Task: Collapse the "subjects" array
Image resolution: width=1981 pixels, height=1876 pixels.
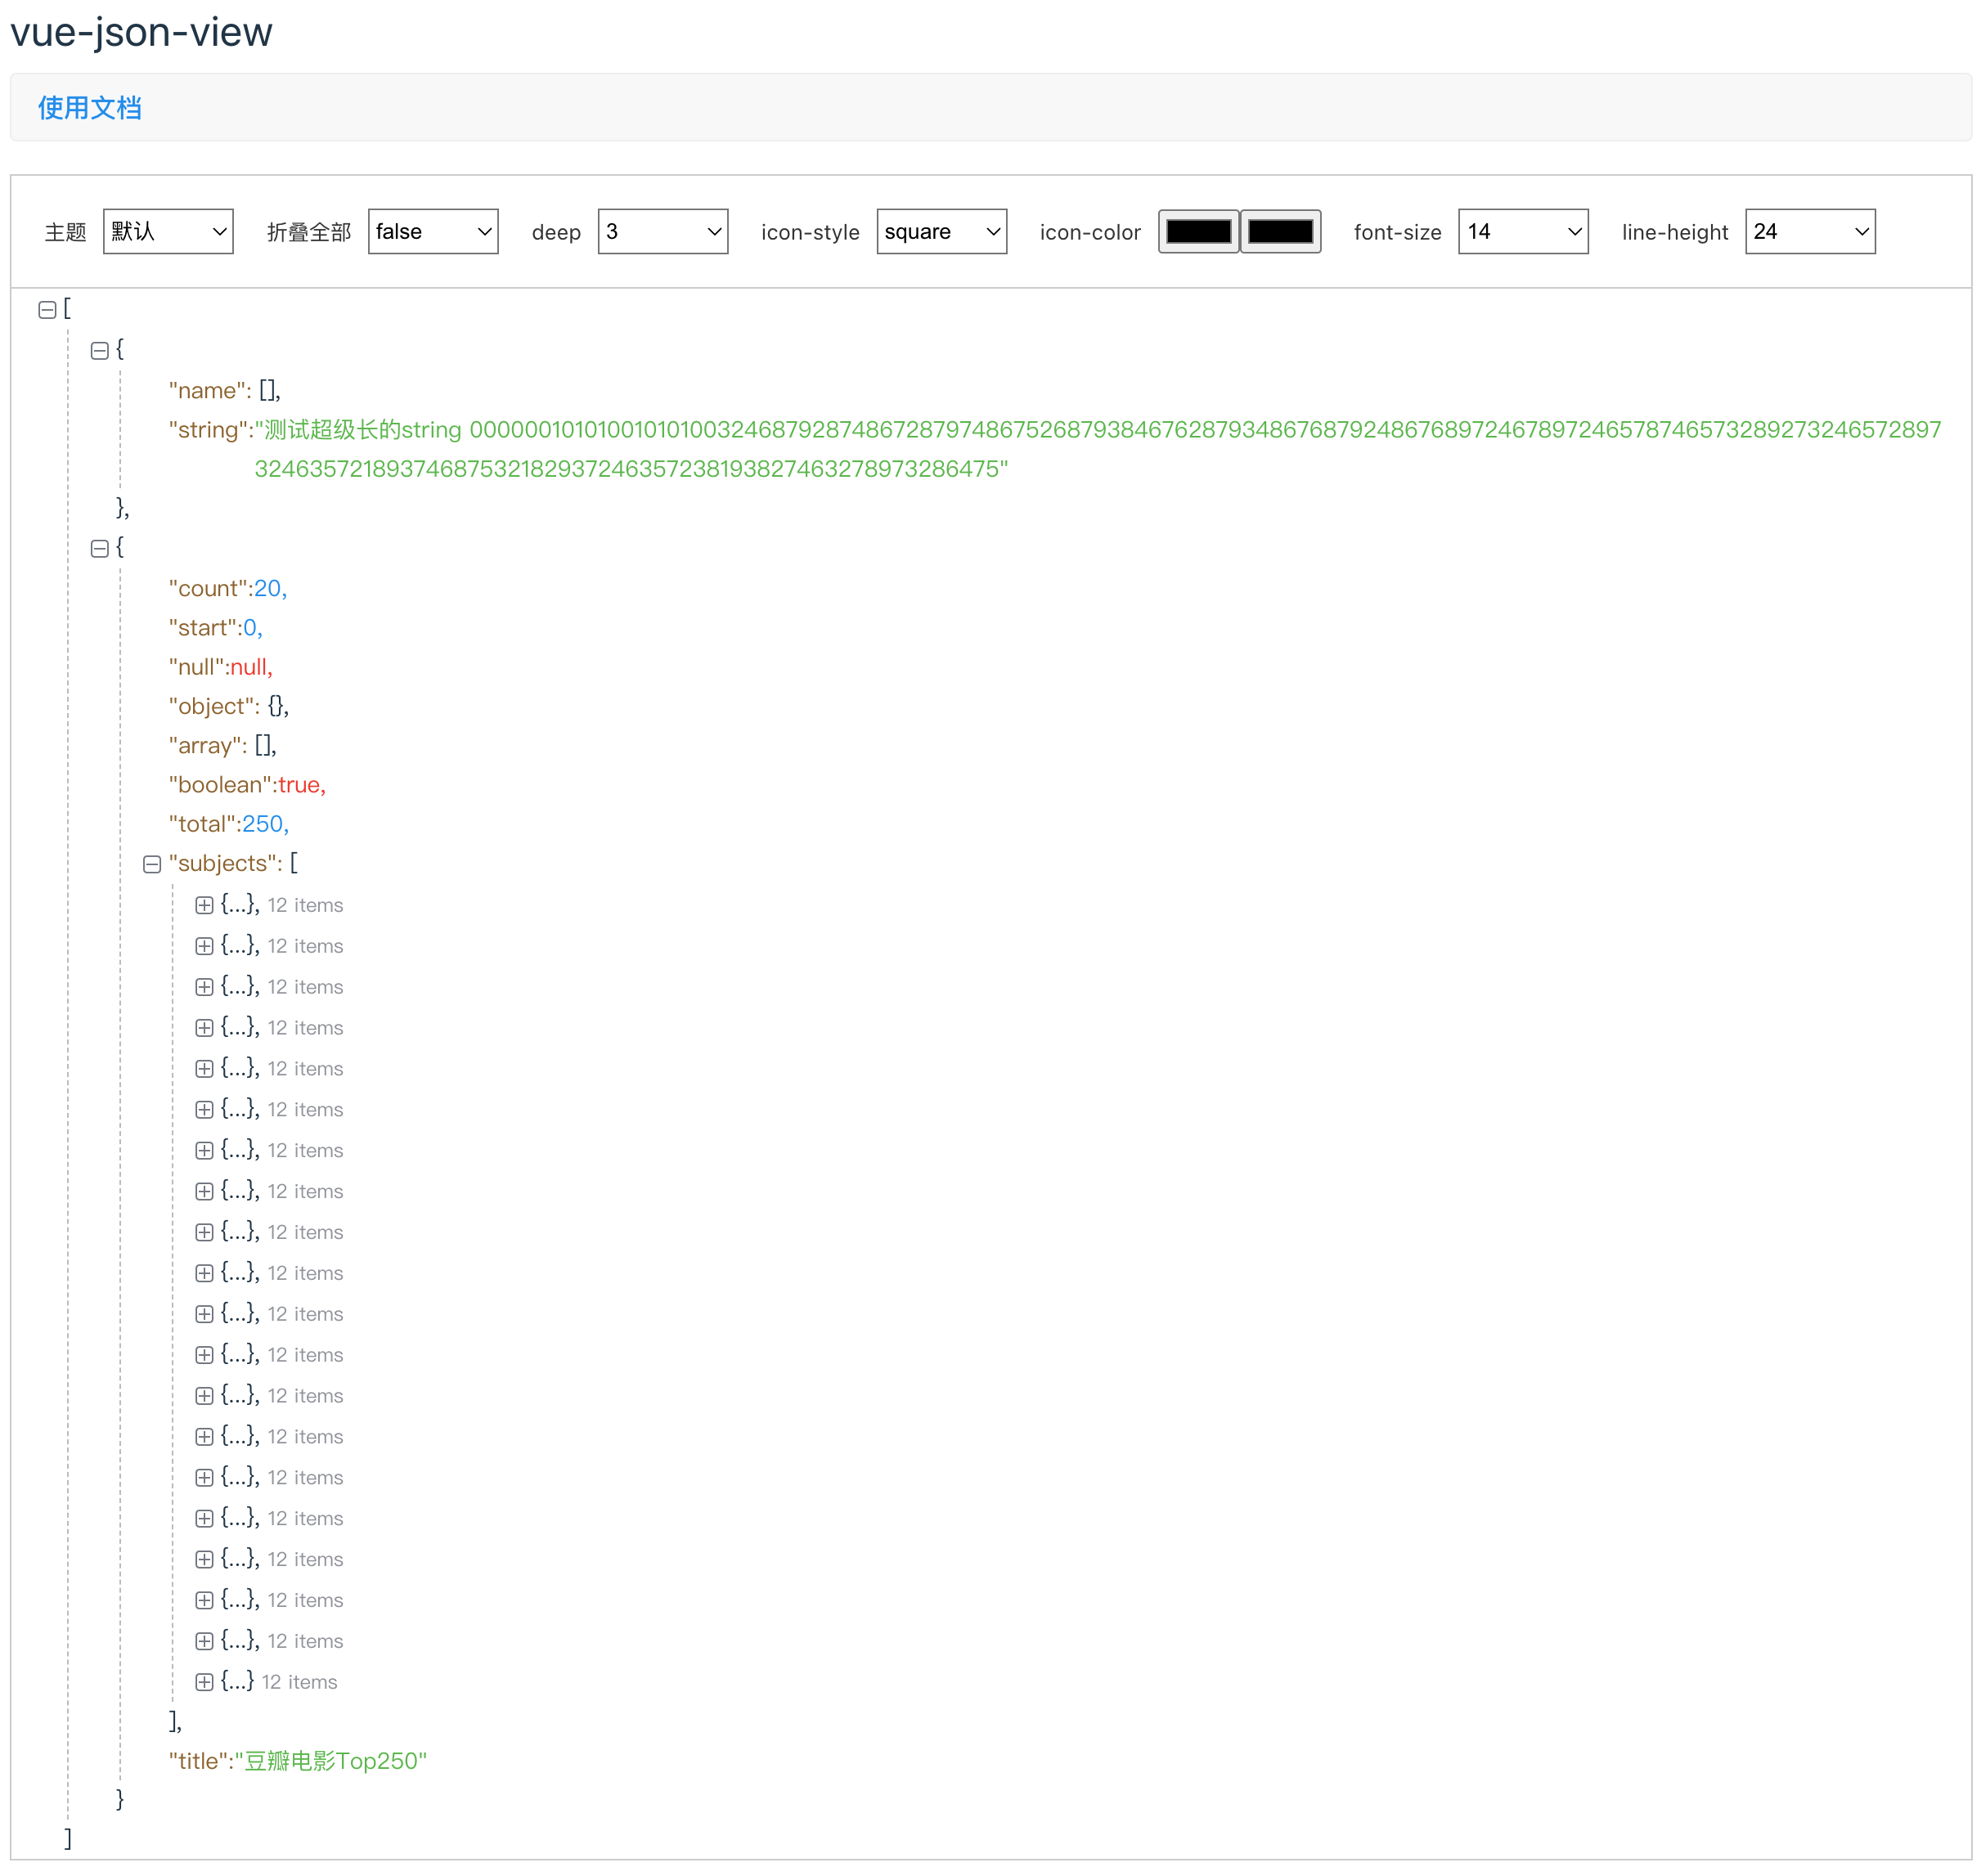Action: (152, 865)
